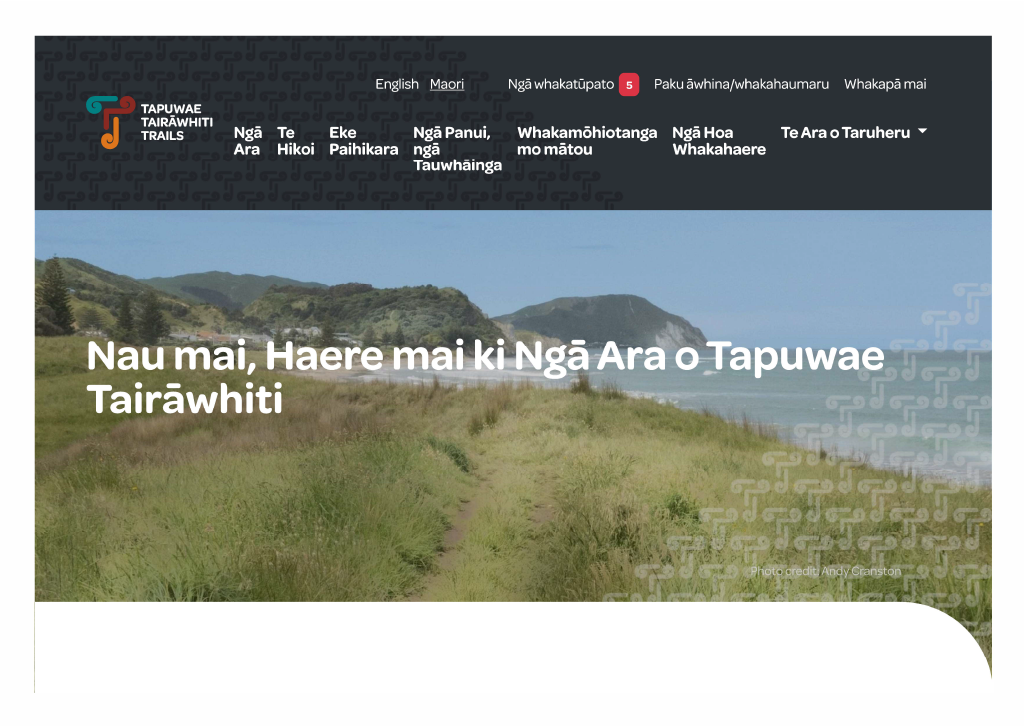Click the red alerts badge showing 5
The height and width of the screenshot is (726, 1024).
pyautogui.click(x=628, y=85)
